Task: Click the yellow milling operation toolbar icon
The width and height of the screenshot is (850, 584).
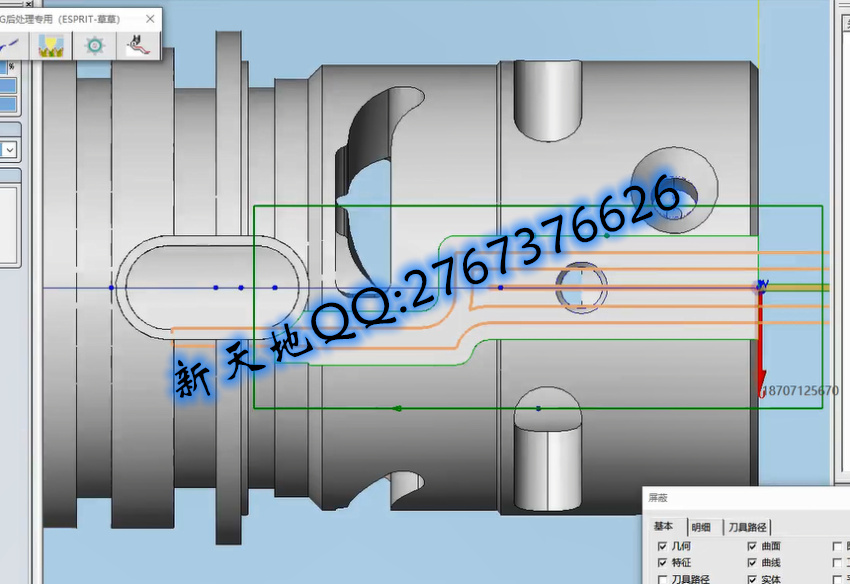Action: pos(51,44)
